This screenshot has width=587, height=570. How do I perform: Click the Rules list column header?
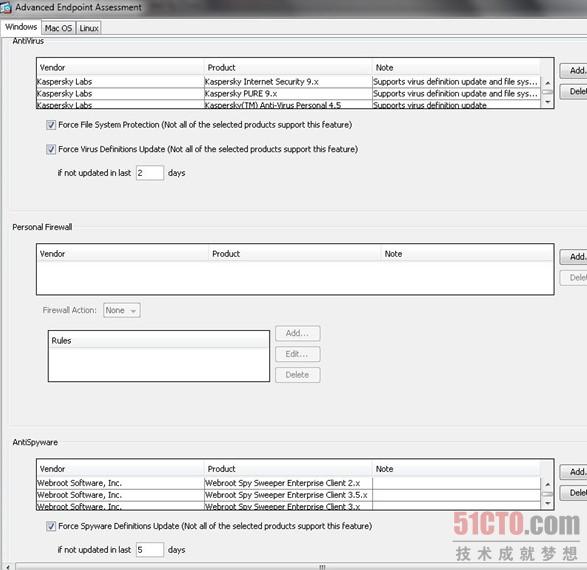(159, 341)
